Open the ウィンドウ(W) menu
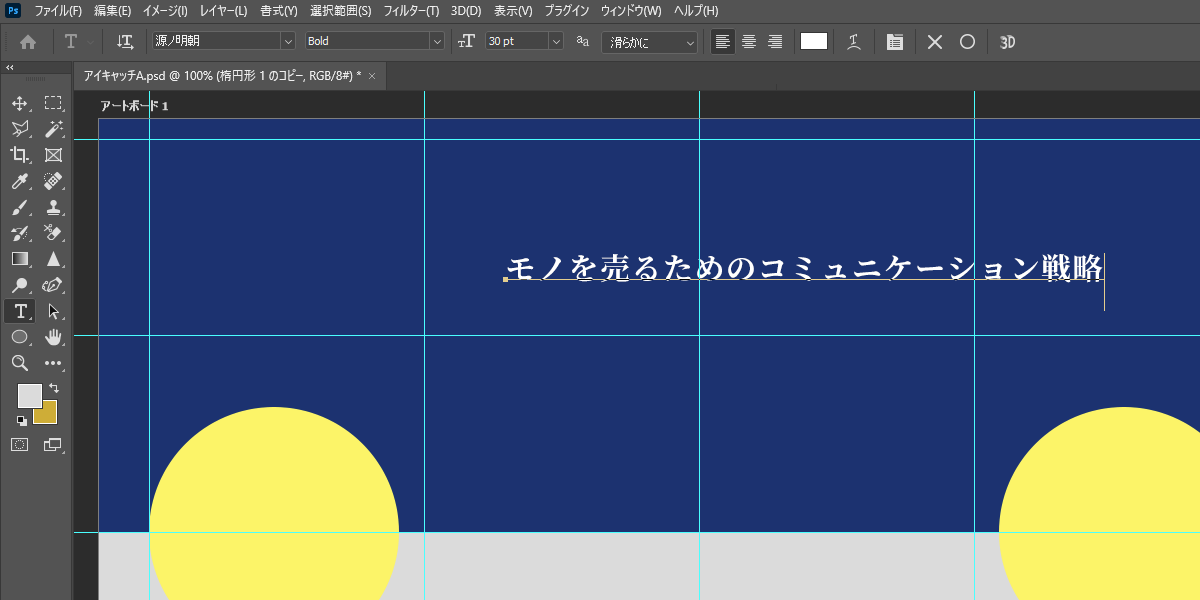Viewport: 1200px width, 600px height. coord(631,11)
